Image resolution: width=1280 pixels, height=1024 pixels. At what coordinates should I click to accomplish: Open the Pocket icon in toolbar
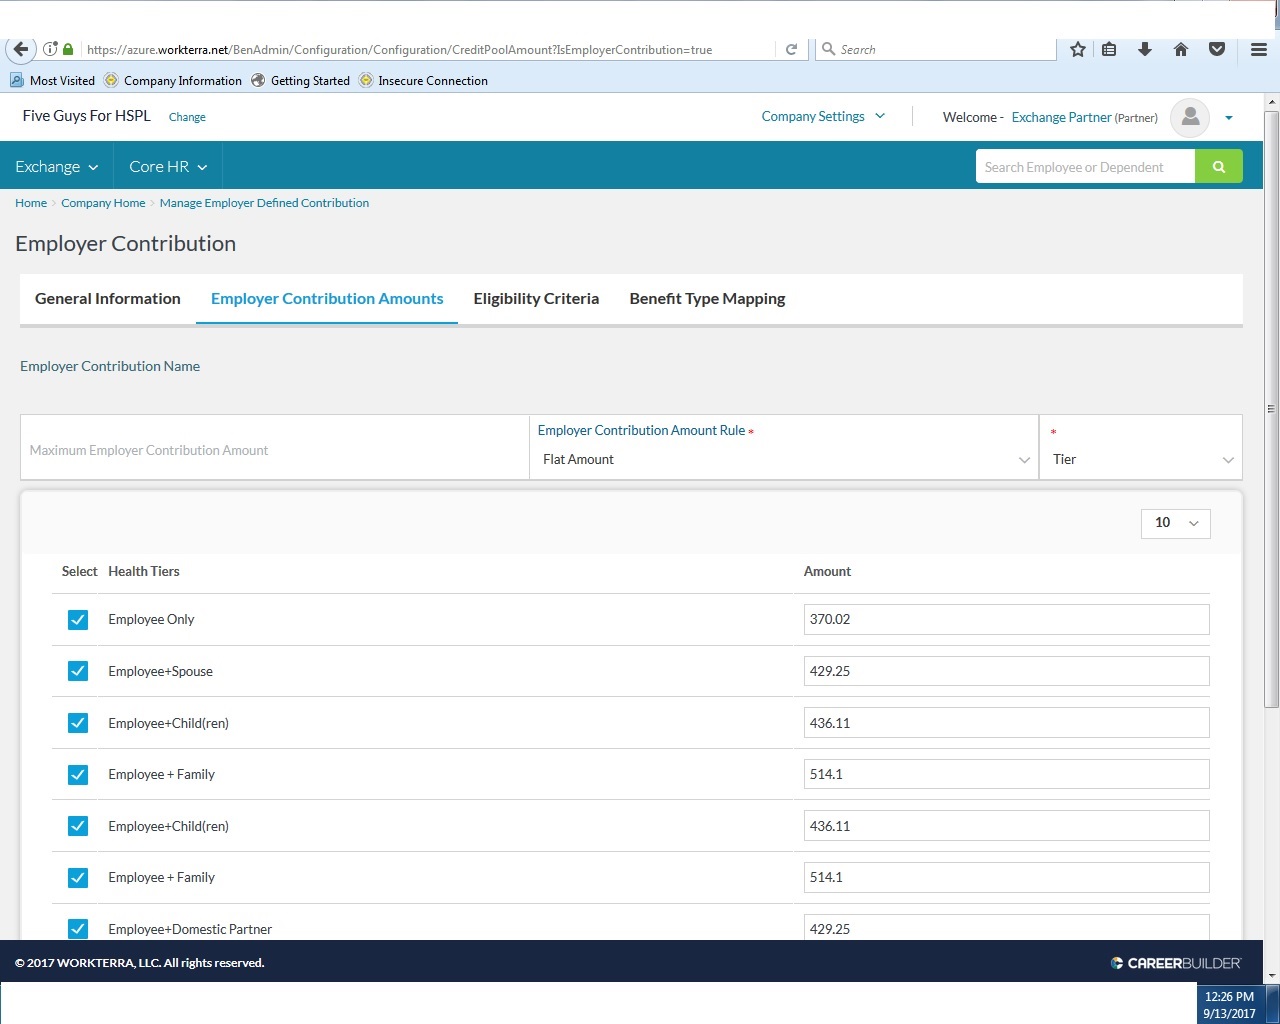[x=1217, y=49]
